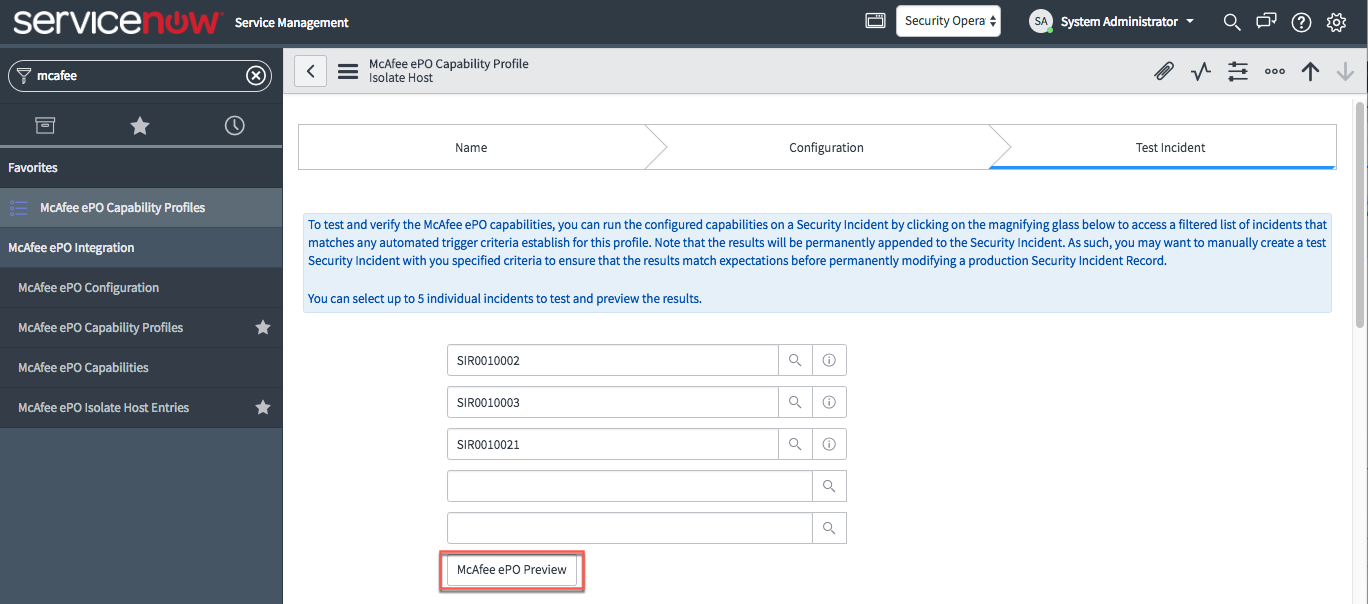This screenshot has height=604, width=1368.
Task: Open personalize form sliders icon
Action: [x=1238, y=71]
